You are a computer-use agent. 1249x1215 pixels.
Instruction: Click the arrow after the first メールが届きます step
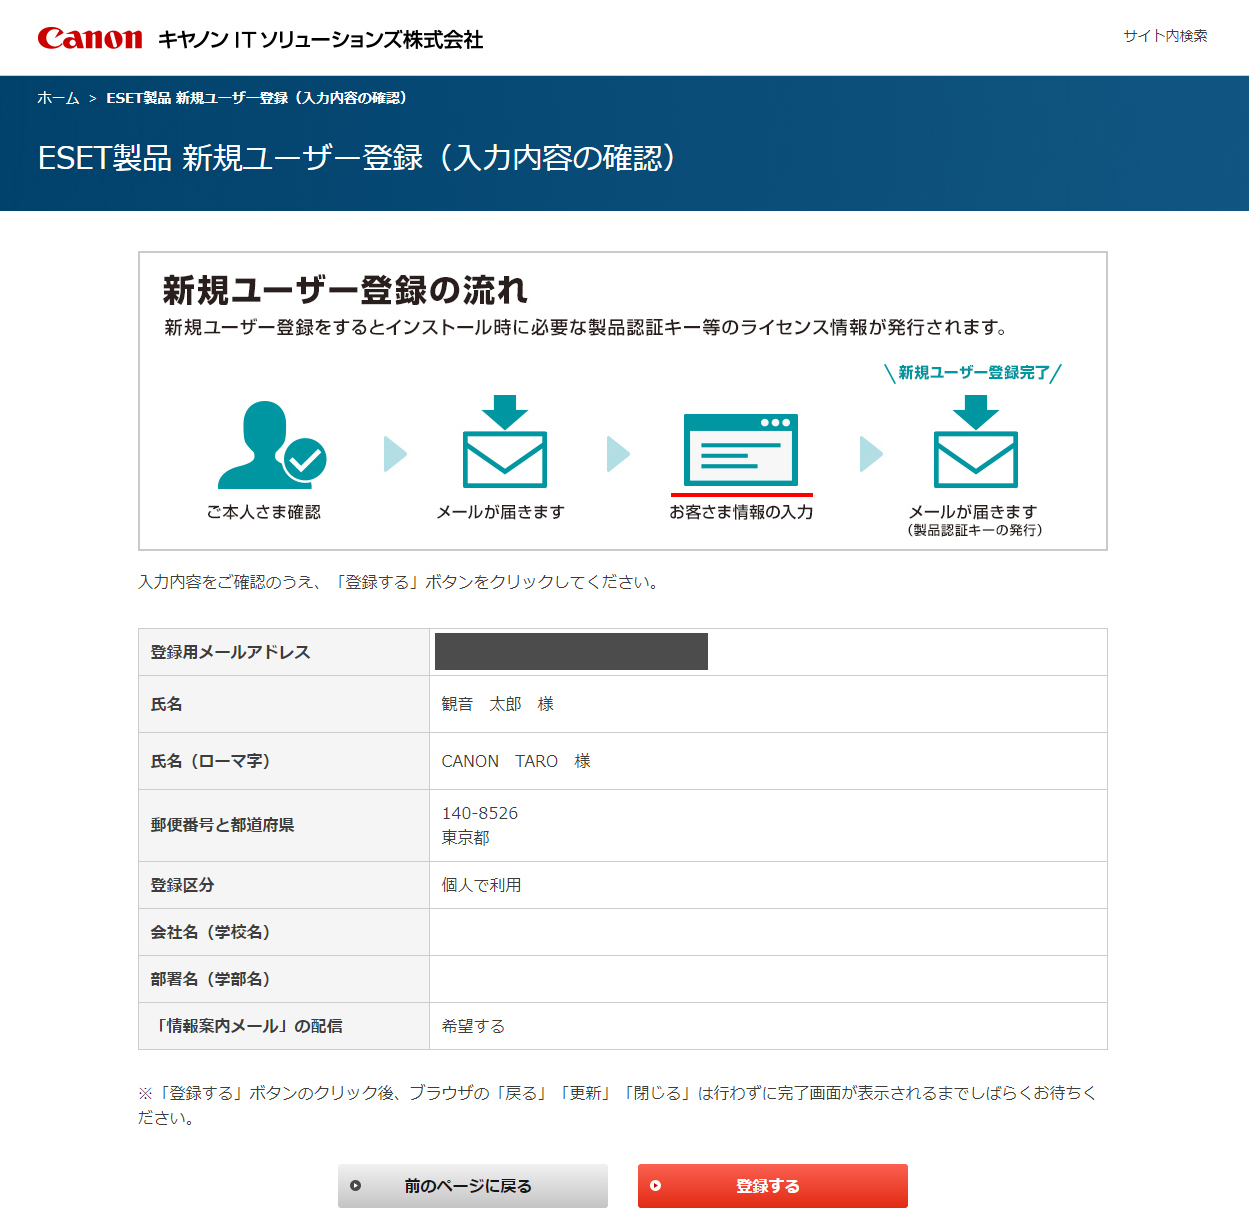(619, 454)
